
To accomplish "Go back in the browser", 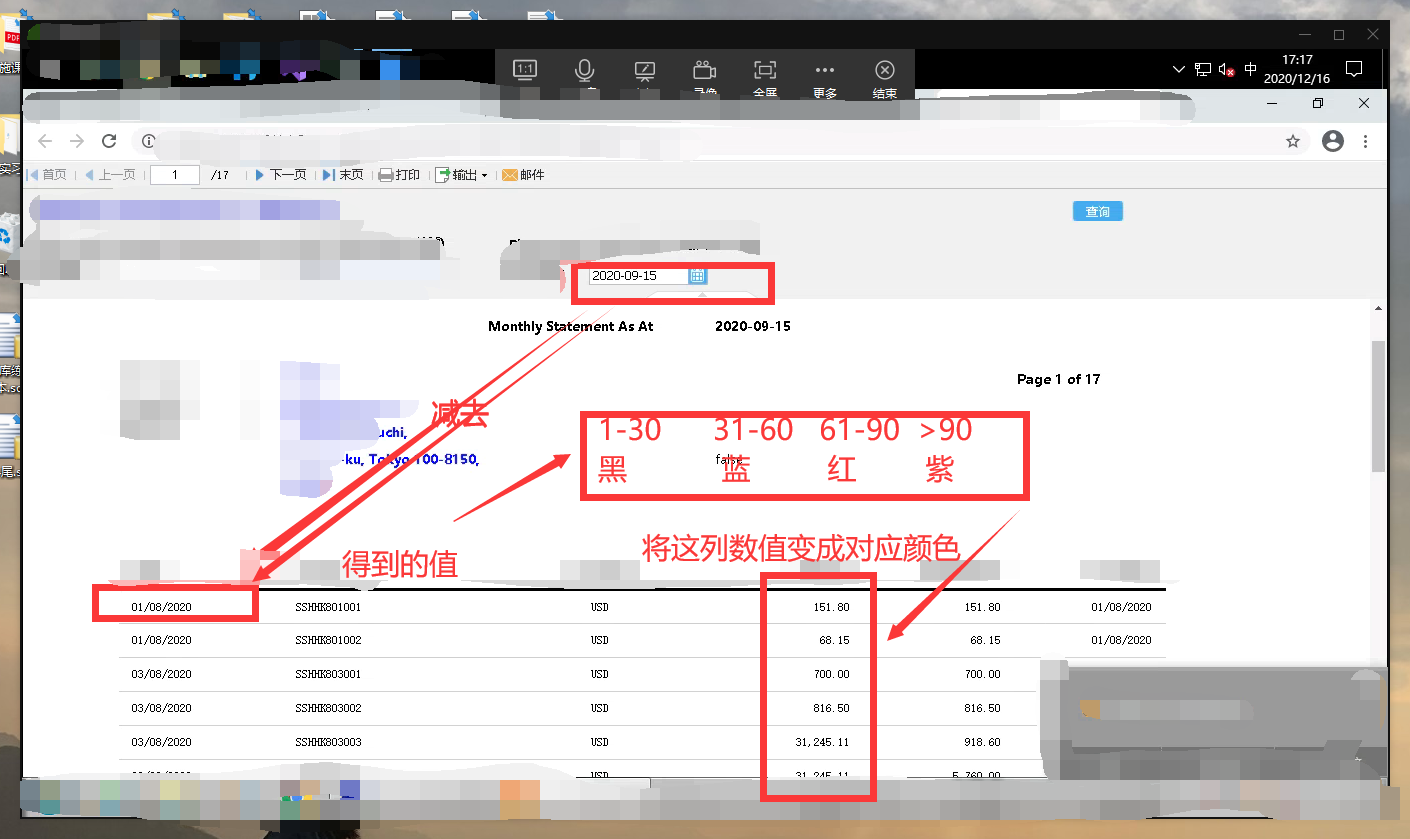I will pyautogui.click(x=45, y=141).
